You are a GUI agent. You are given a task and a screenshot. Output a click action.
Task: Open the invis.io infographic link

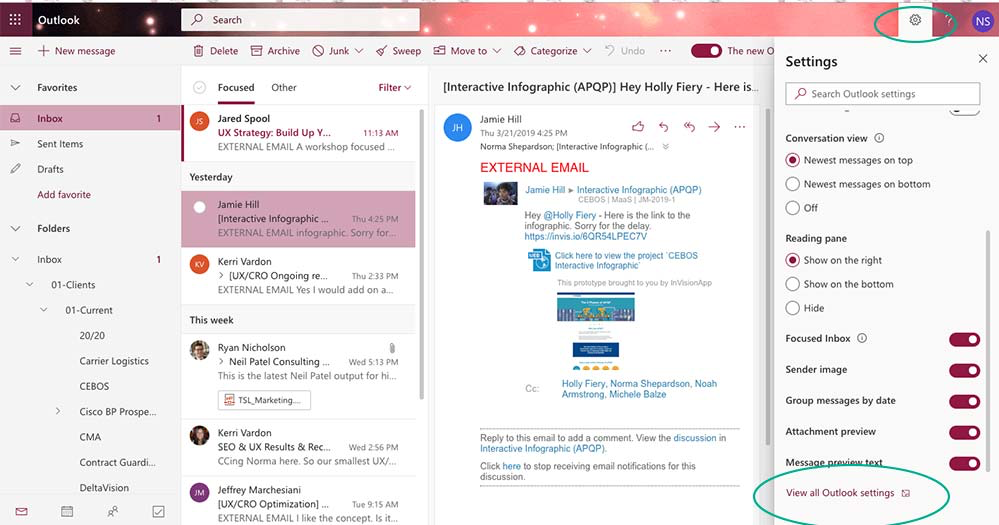586,236
